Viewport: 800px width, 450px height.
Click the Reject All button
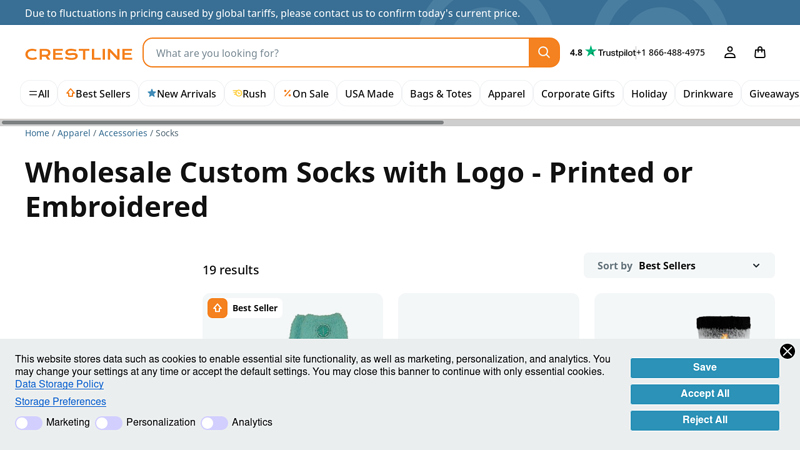(x=705, y=420)
